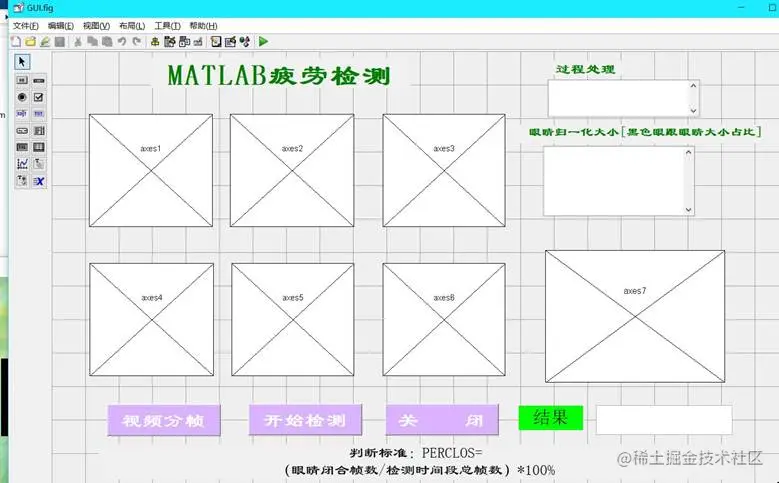Click the Redo toolbar icon
The image size is (779, 483).
click(x=137, y=42)
